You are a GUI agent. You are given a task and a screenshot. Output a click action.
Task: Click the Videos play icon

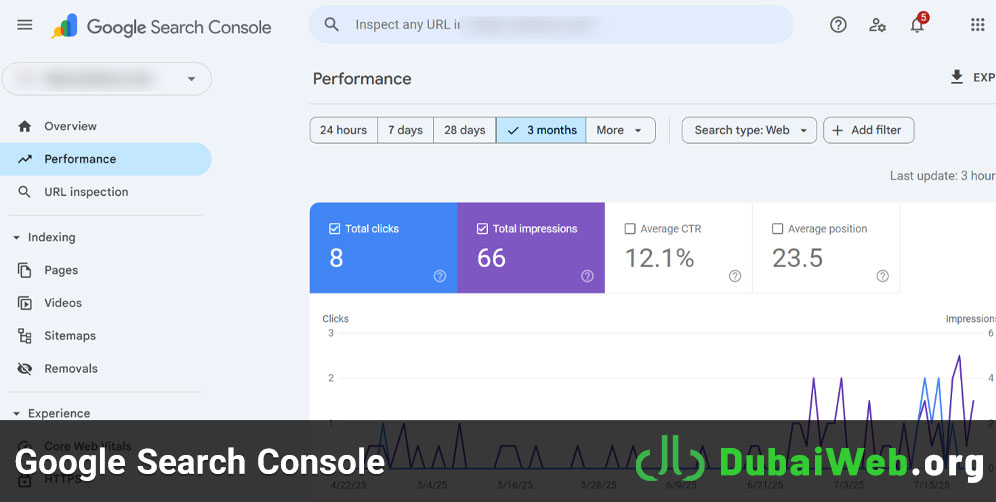[x=25, y=303]
